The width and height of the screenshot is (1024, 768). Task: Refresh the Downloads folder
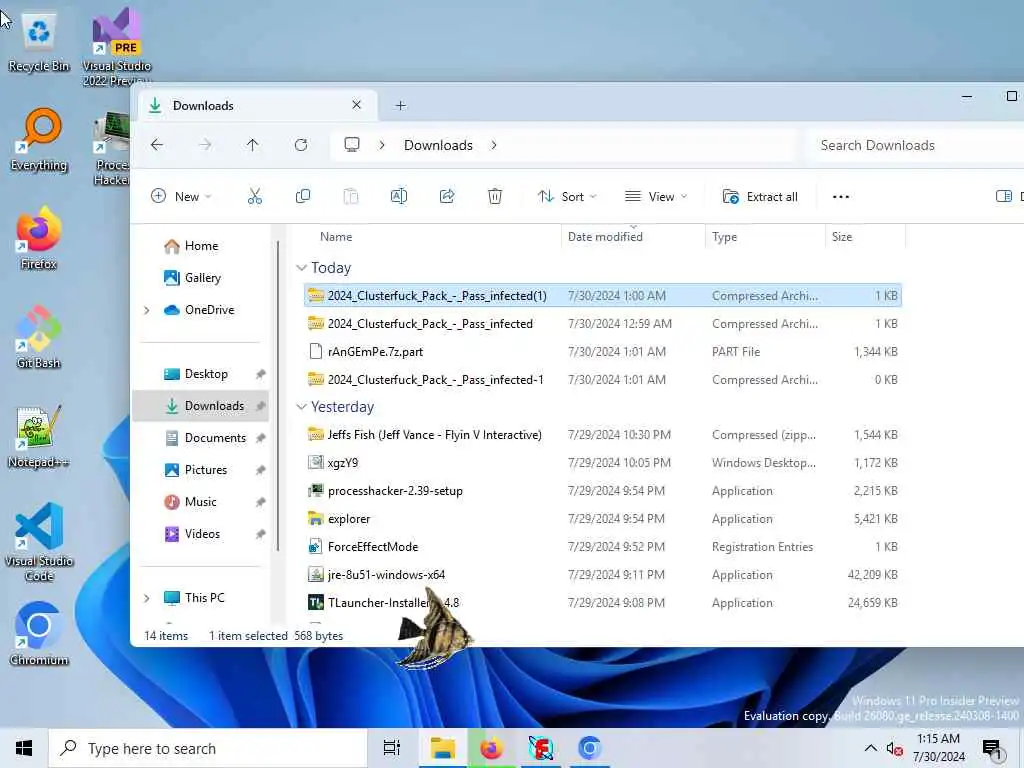point(301,145)
